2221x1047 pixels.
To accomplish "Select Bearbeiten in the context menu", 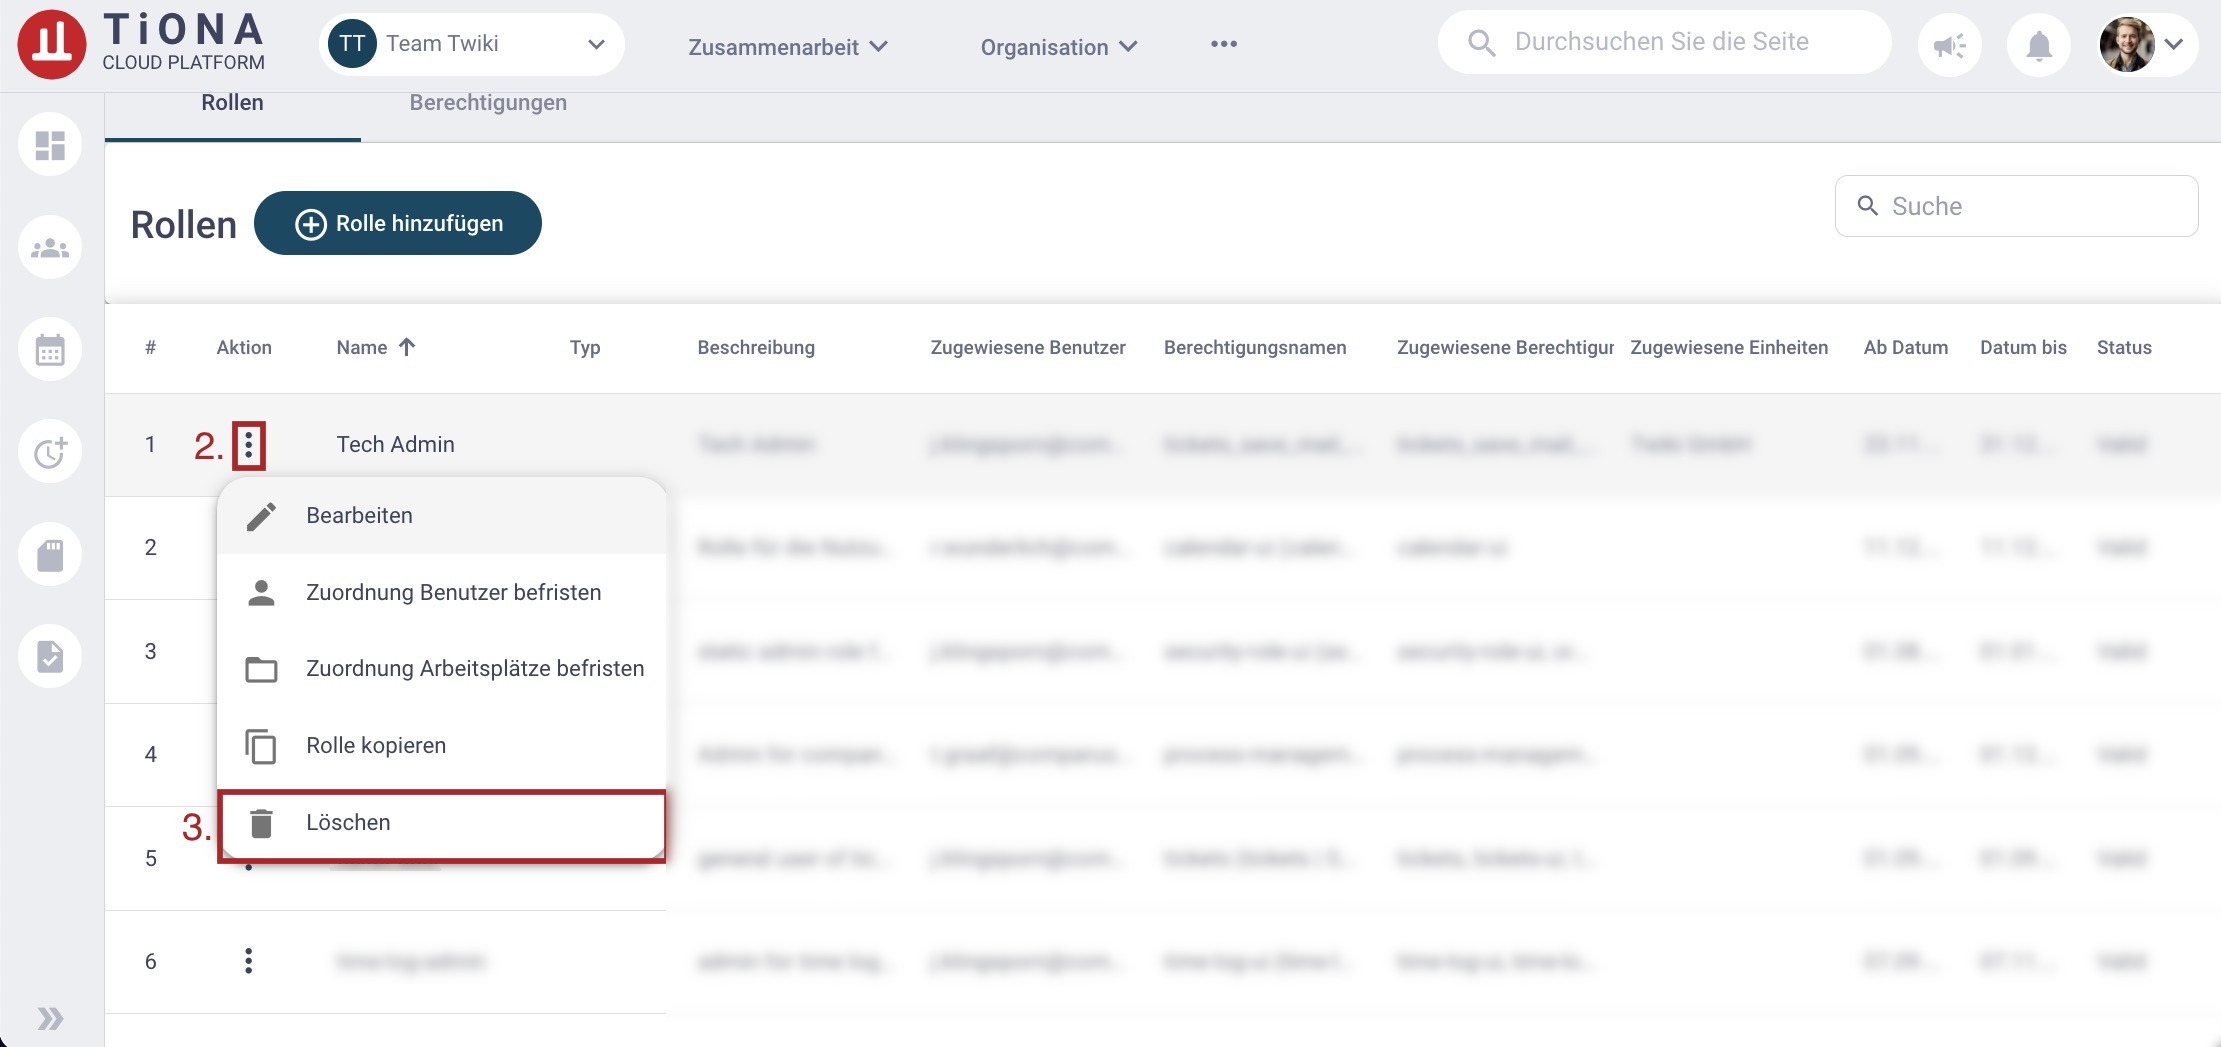I will pyautogui.click(x=441, y=516).
